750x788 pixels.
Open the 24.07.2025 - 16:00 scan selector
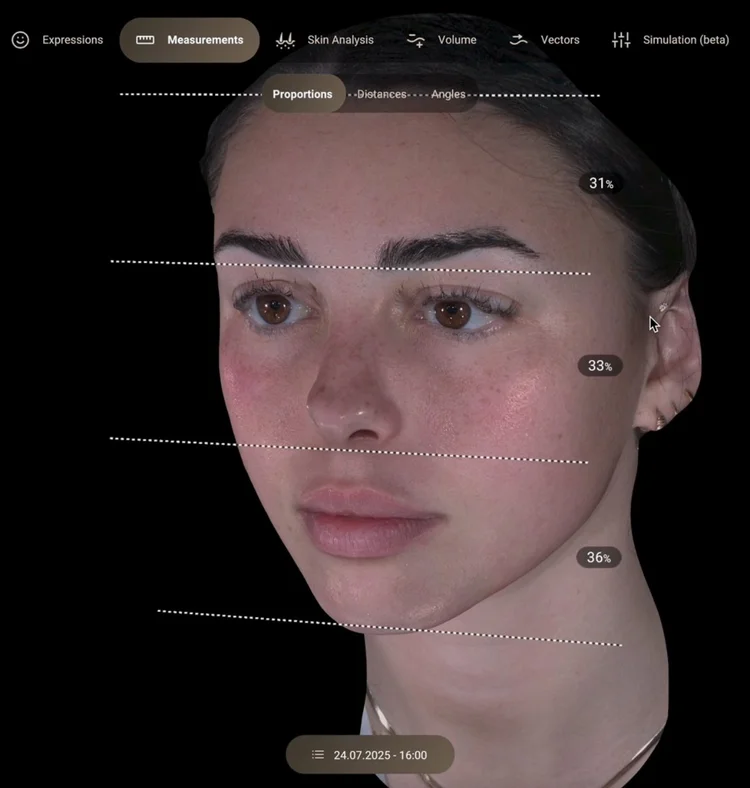tap(370, 754)
